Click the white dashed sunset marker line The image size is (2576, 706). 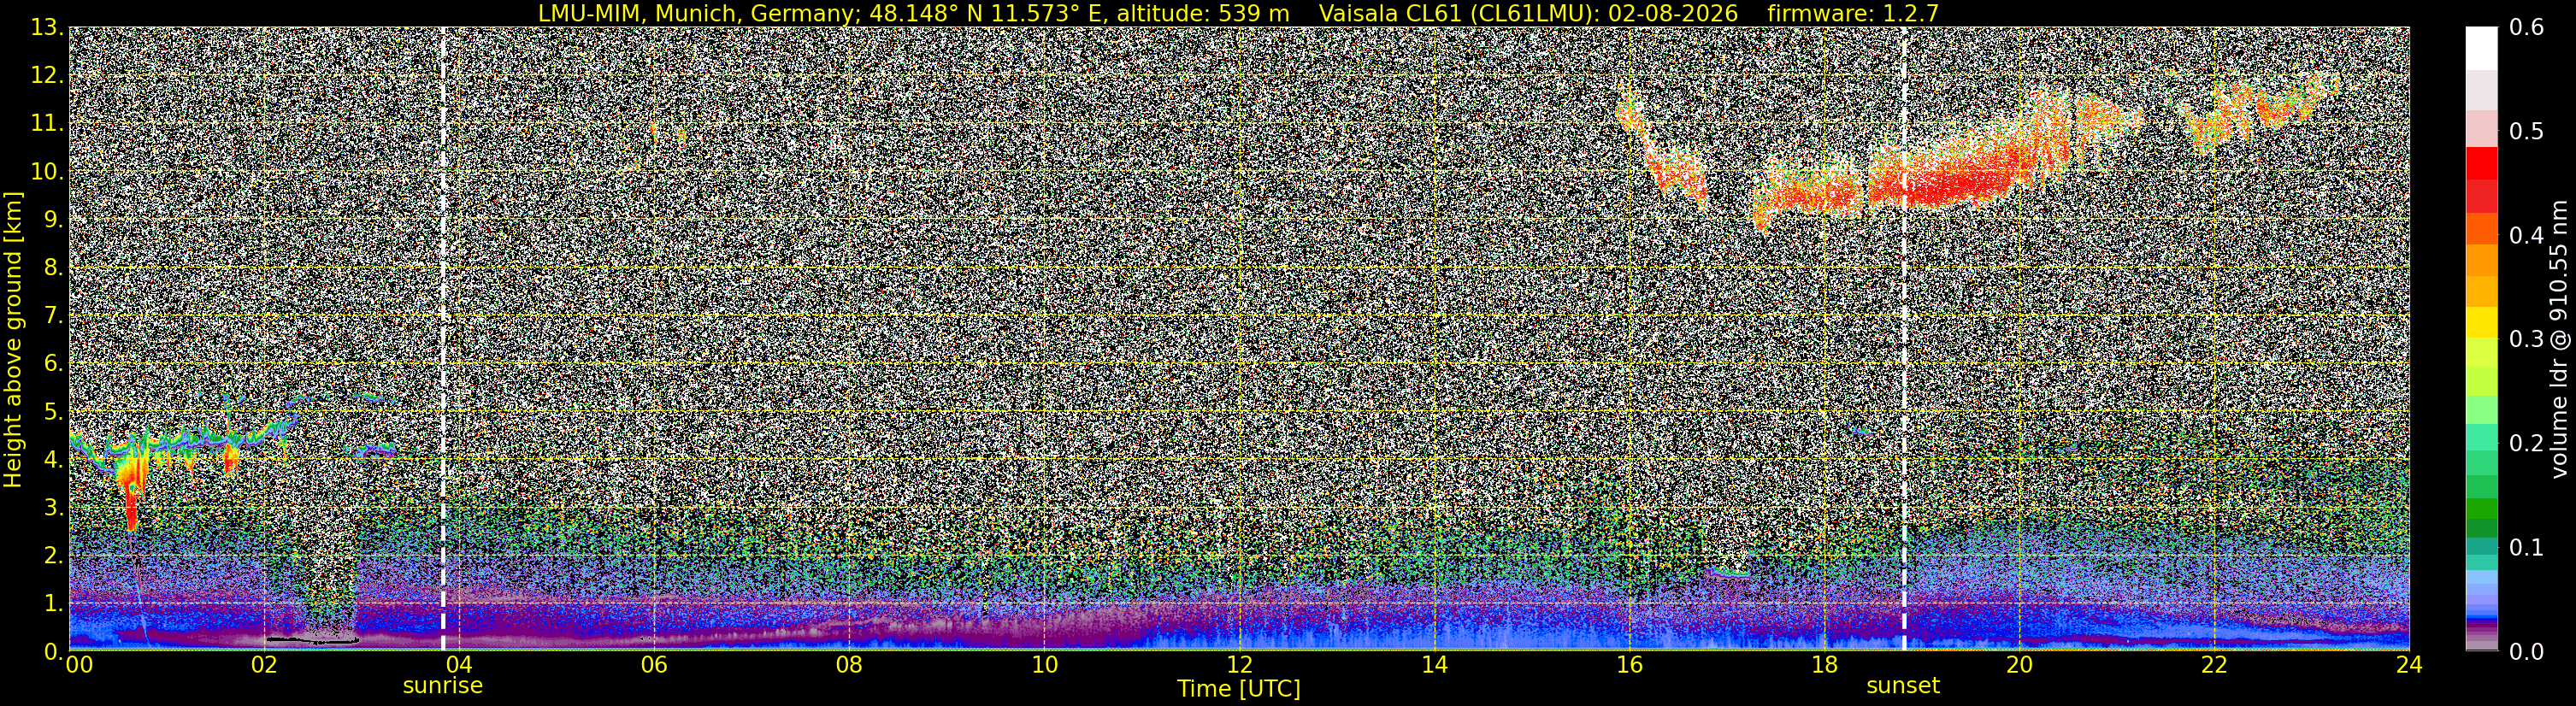(1904, 338)
